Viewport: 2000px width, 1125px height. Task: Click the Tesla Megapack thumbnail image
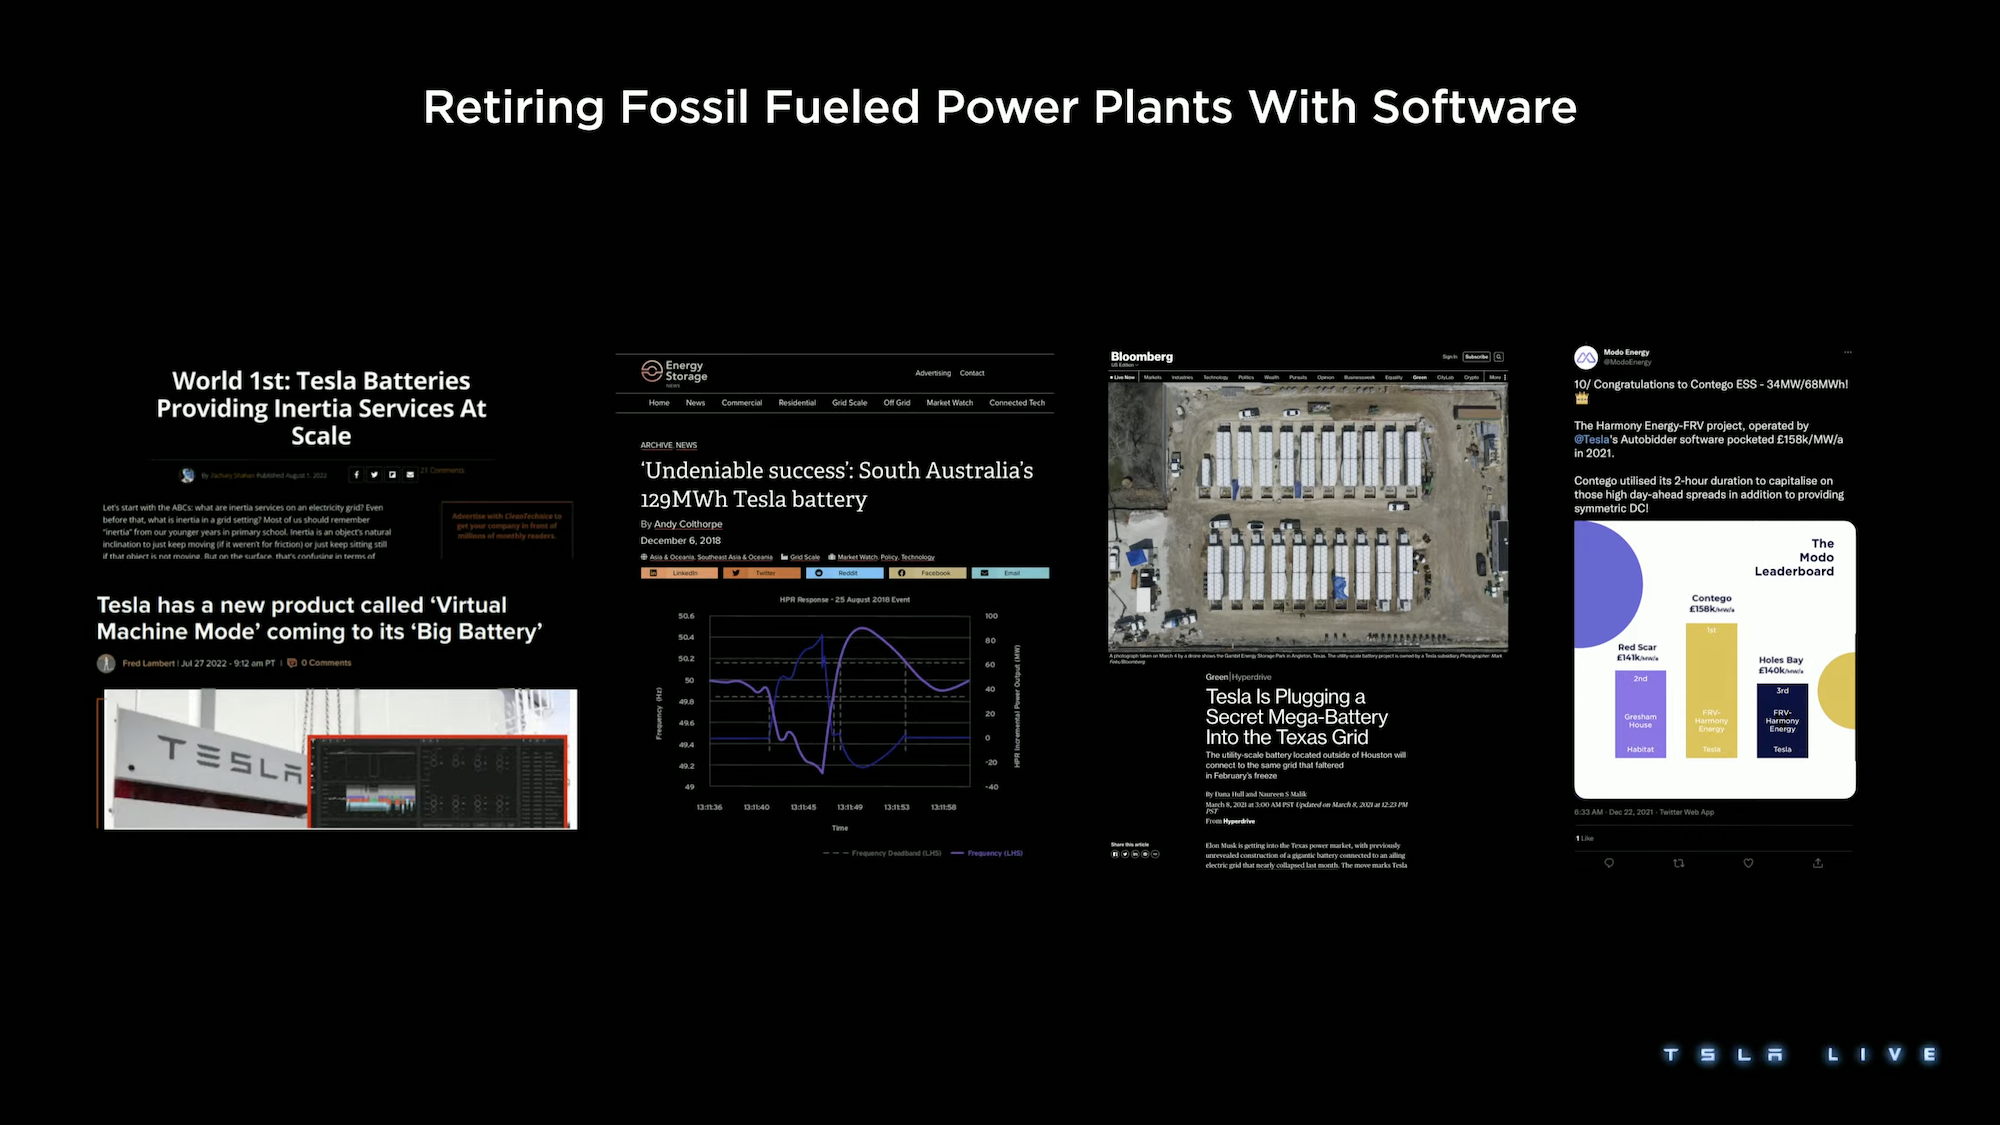pyautogui.click(x=340, y=759)
